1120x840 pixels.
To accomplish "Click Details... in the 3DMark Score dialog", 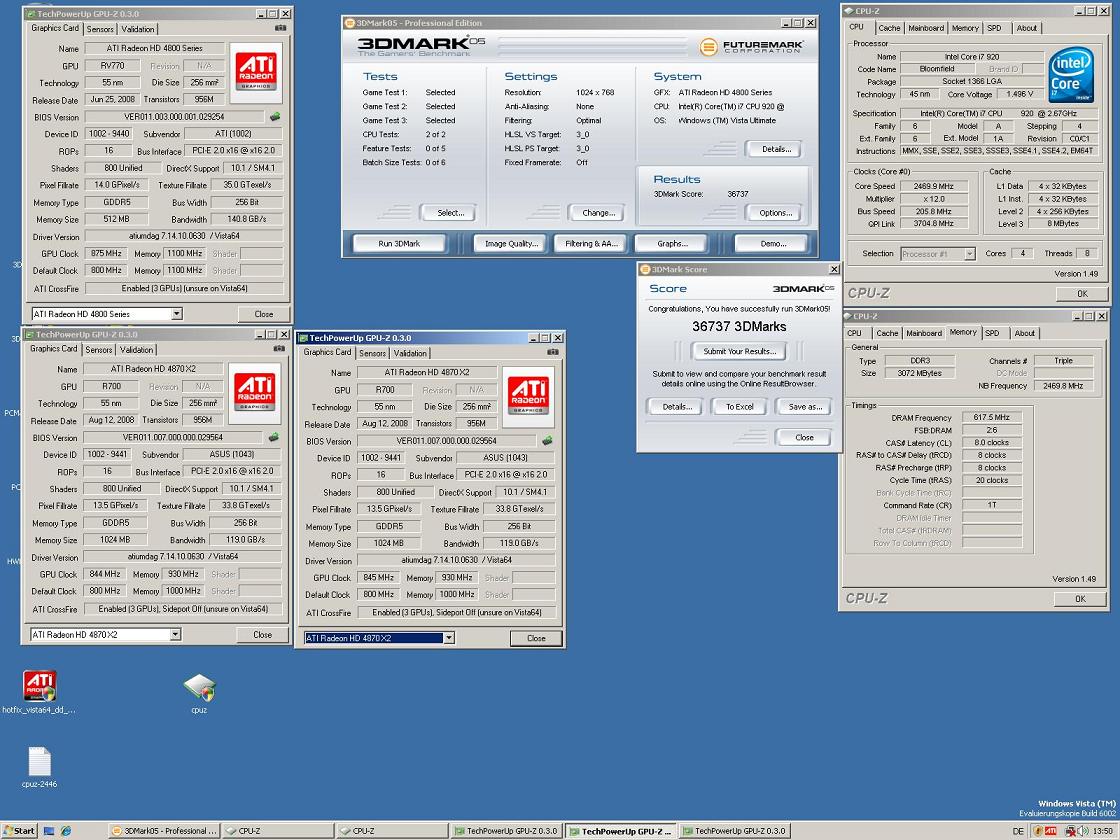I will 676,406.
